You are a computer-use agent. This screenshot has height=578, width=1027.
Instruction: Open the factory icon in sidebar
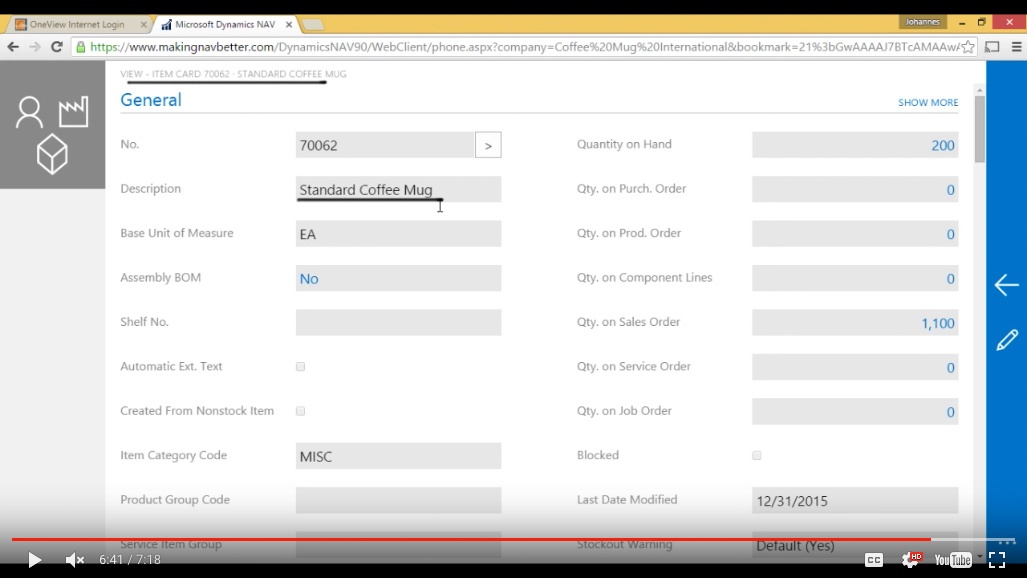point(73,112)
